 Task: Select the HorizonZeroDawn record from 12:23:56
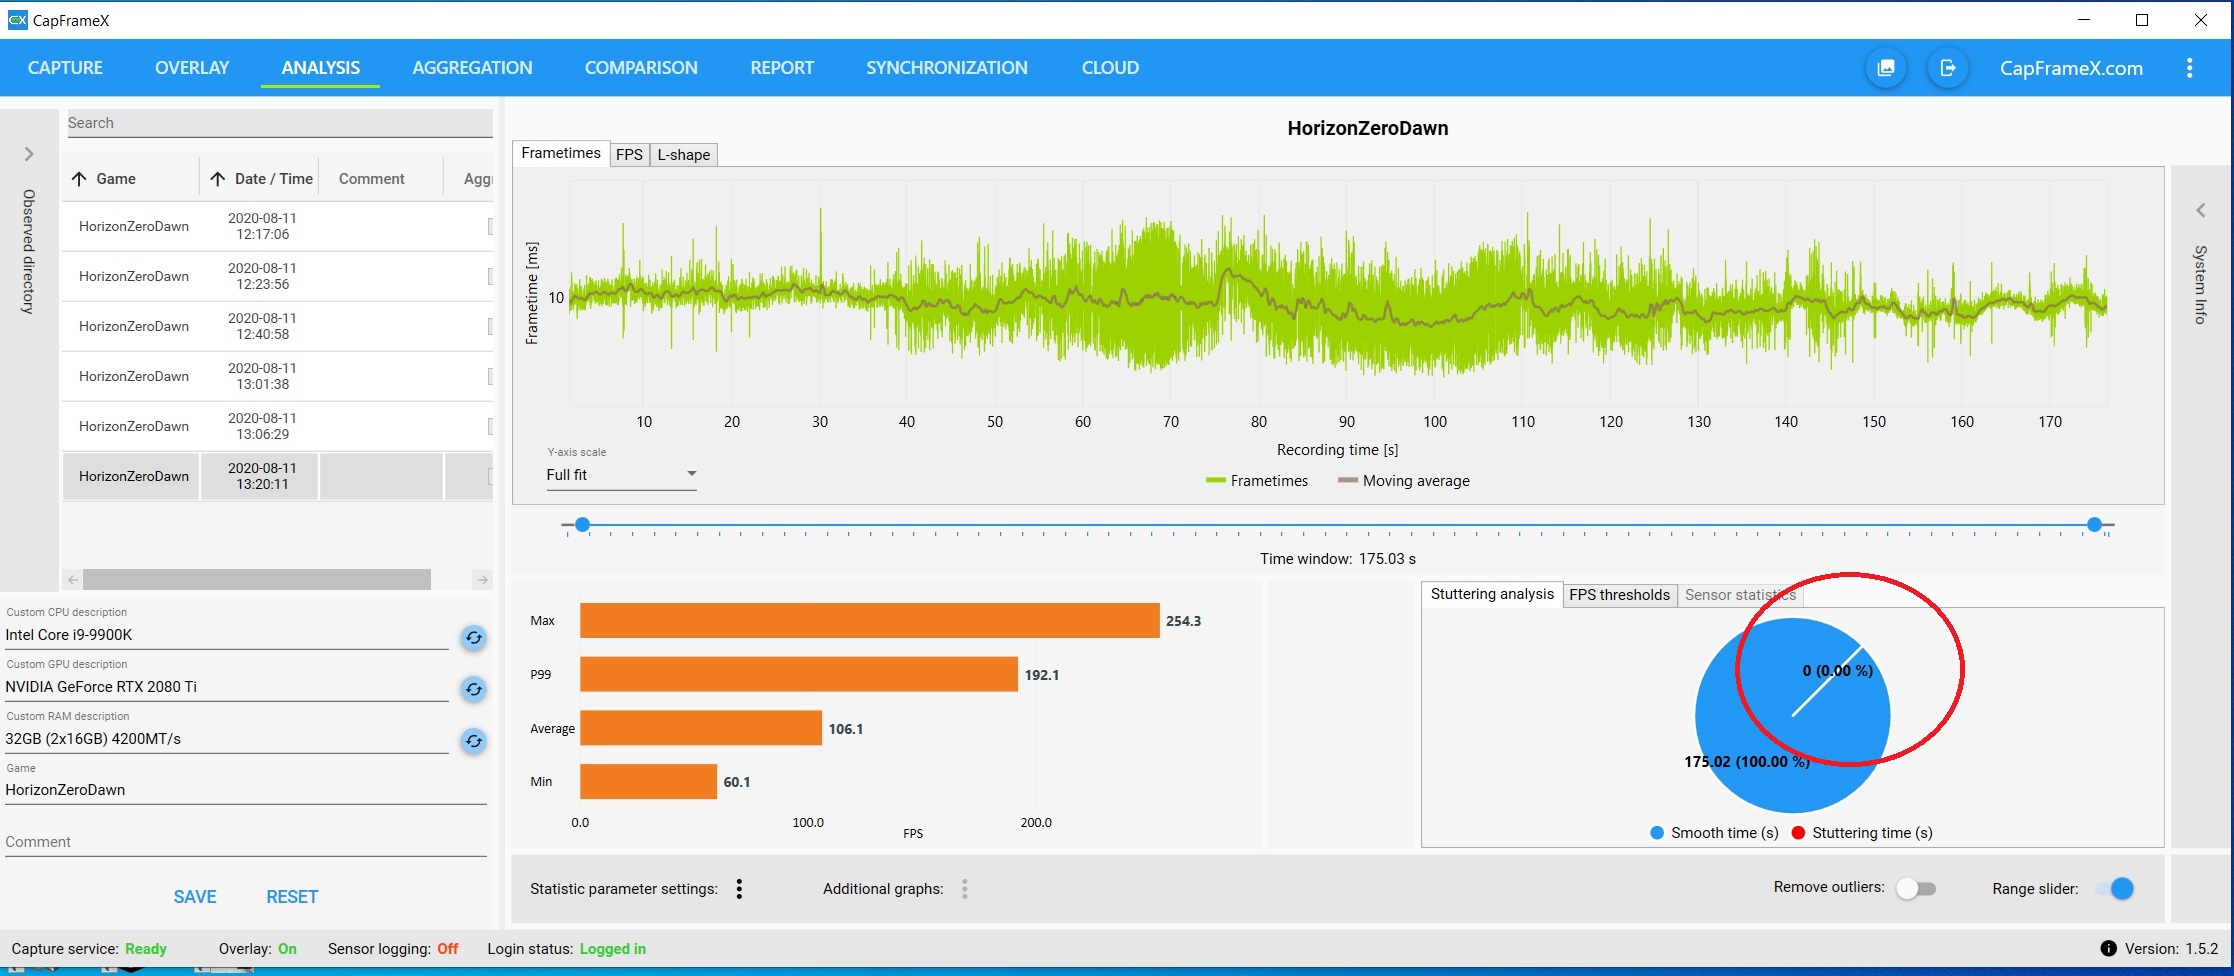277,276
